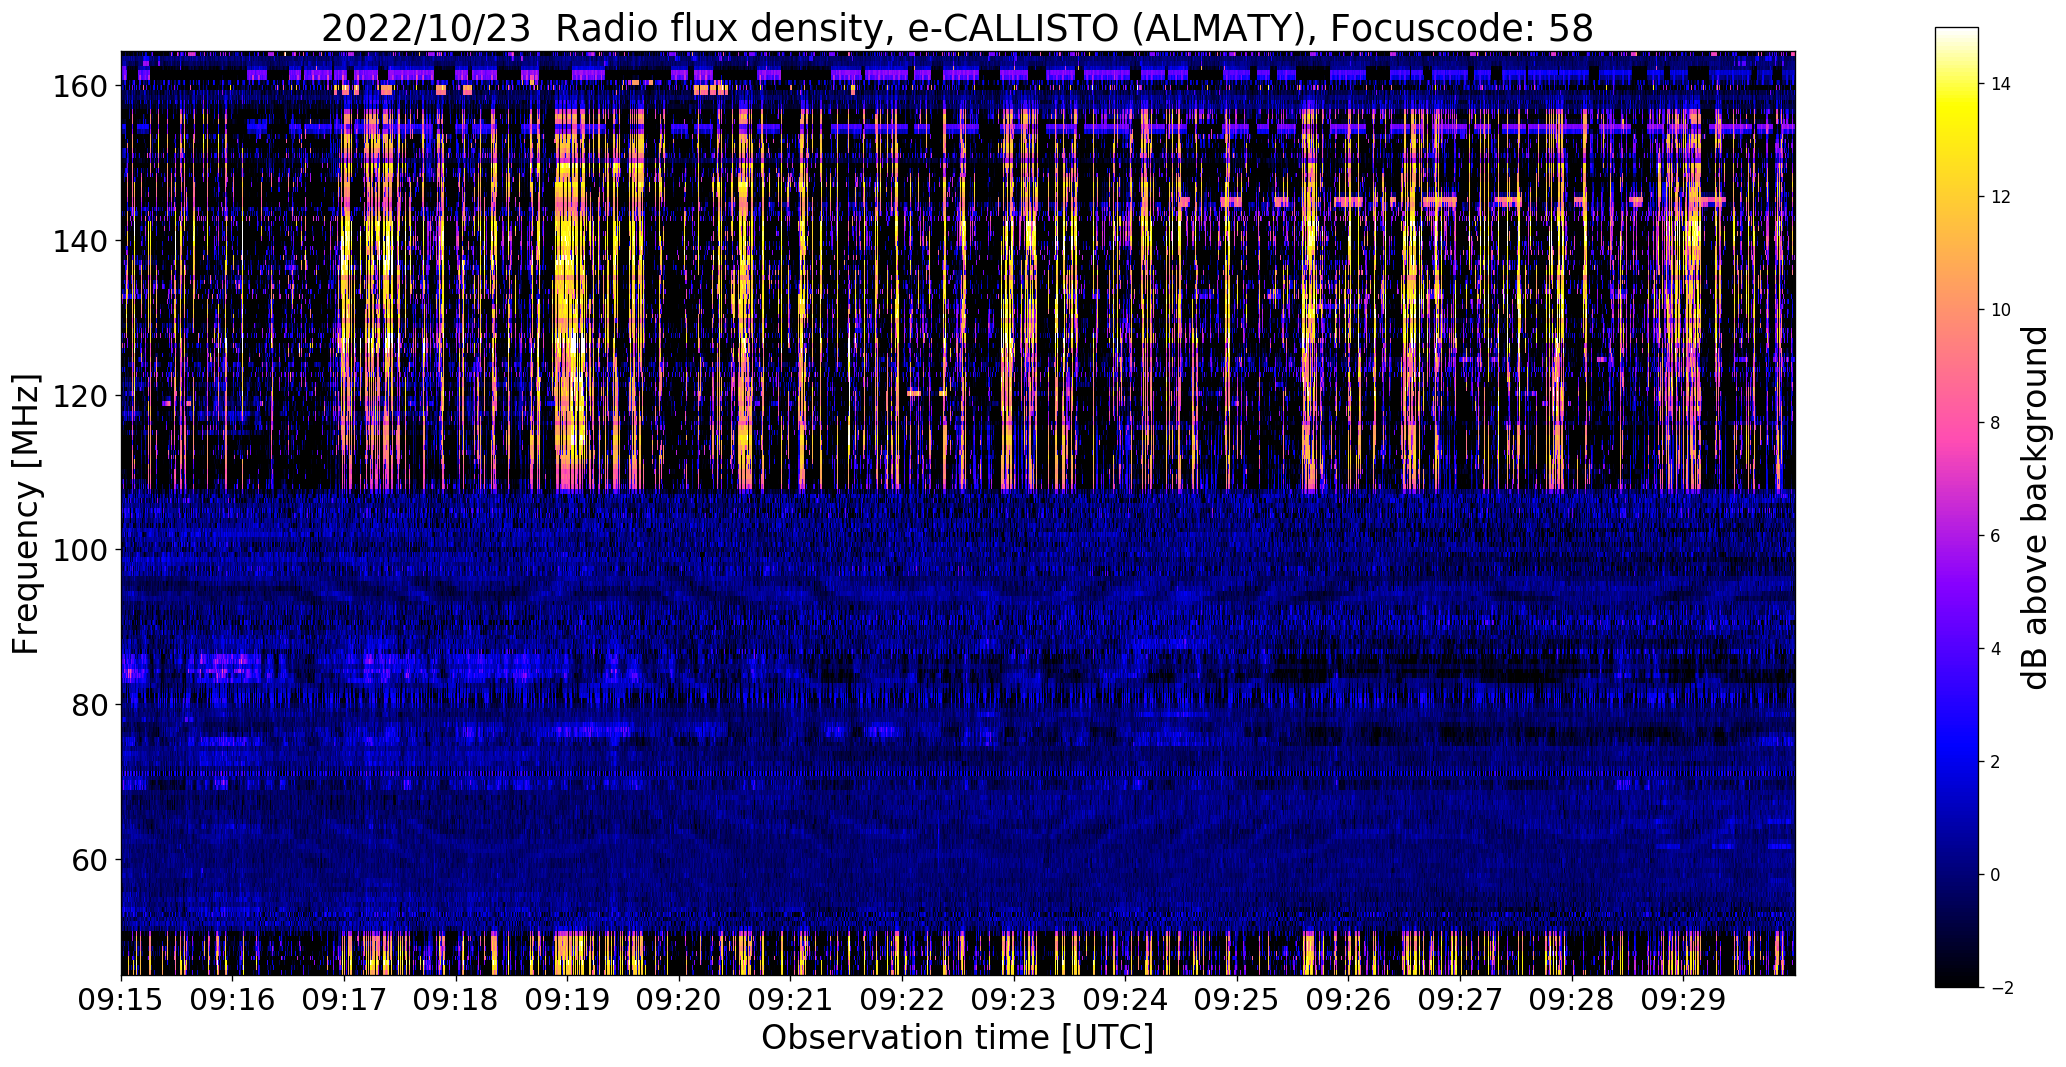Click the 09:21 time tick label
Screen dimensions: 2066x1067
click(791, 999)
